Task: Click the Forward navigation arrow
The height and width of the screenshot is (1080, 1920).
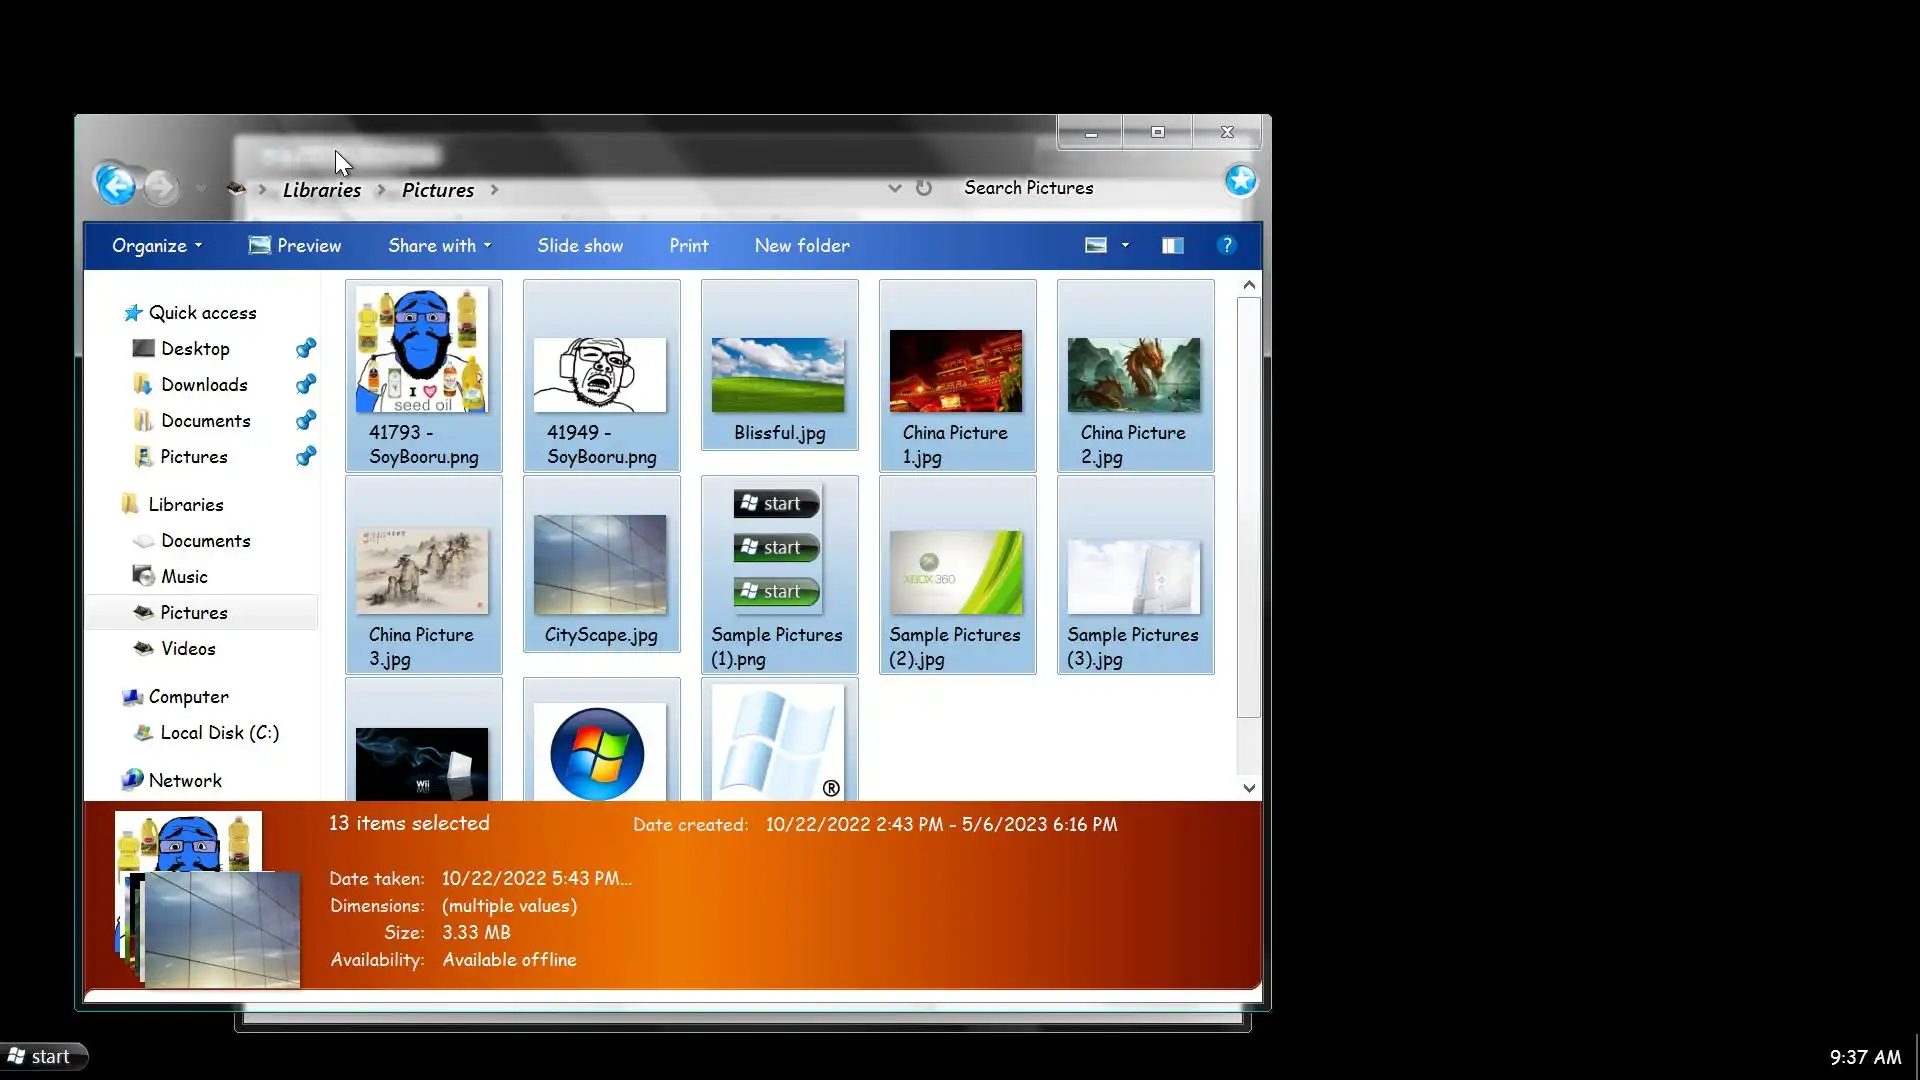Action: pos(161,187)
